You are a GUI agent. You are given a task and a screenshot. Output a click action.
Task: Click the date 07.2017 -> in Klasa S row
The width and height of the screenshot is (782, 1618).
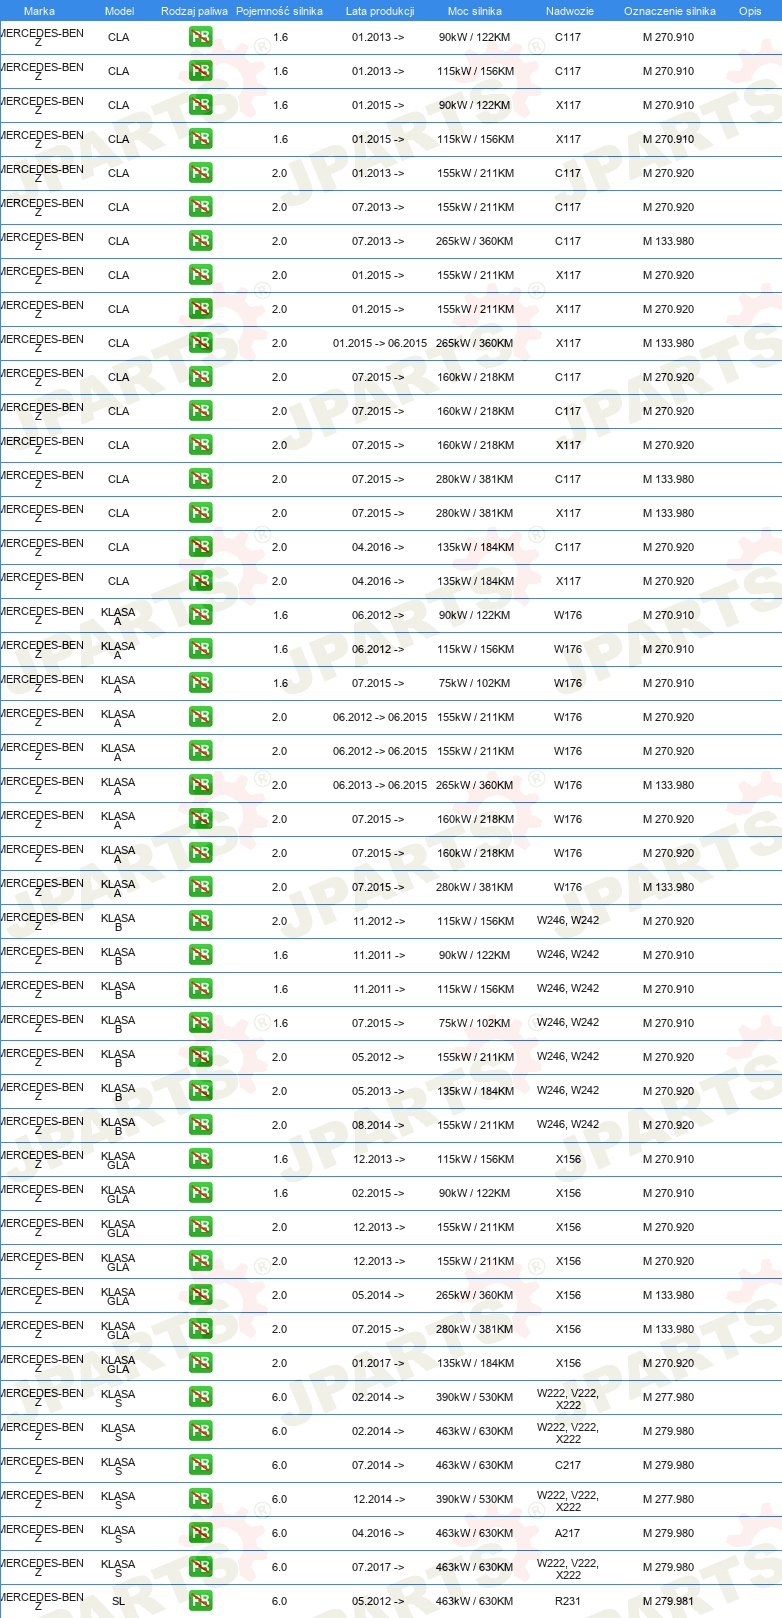tap(378, 1567)
